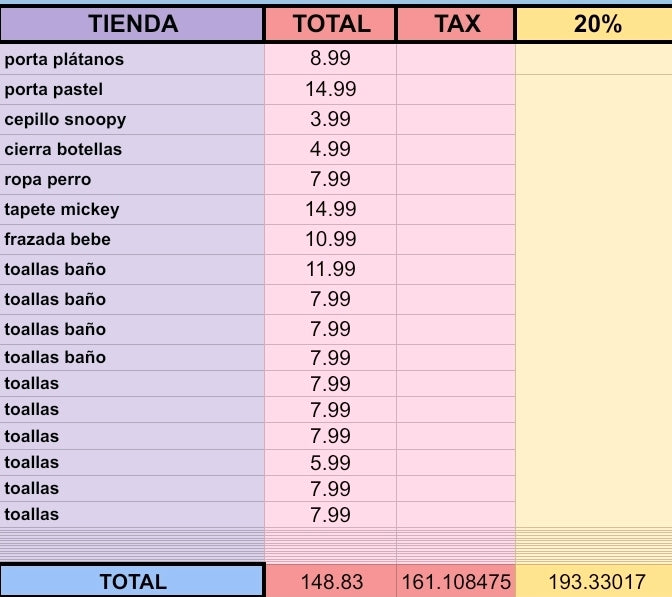The image size is (672, 597).
Task: Click the 11.99 price cell
Action: (330, 269)
